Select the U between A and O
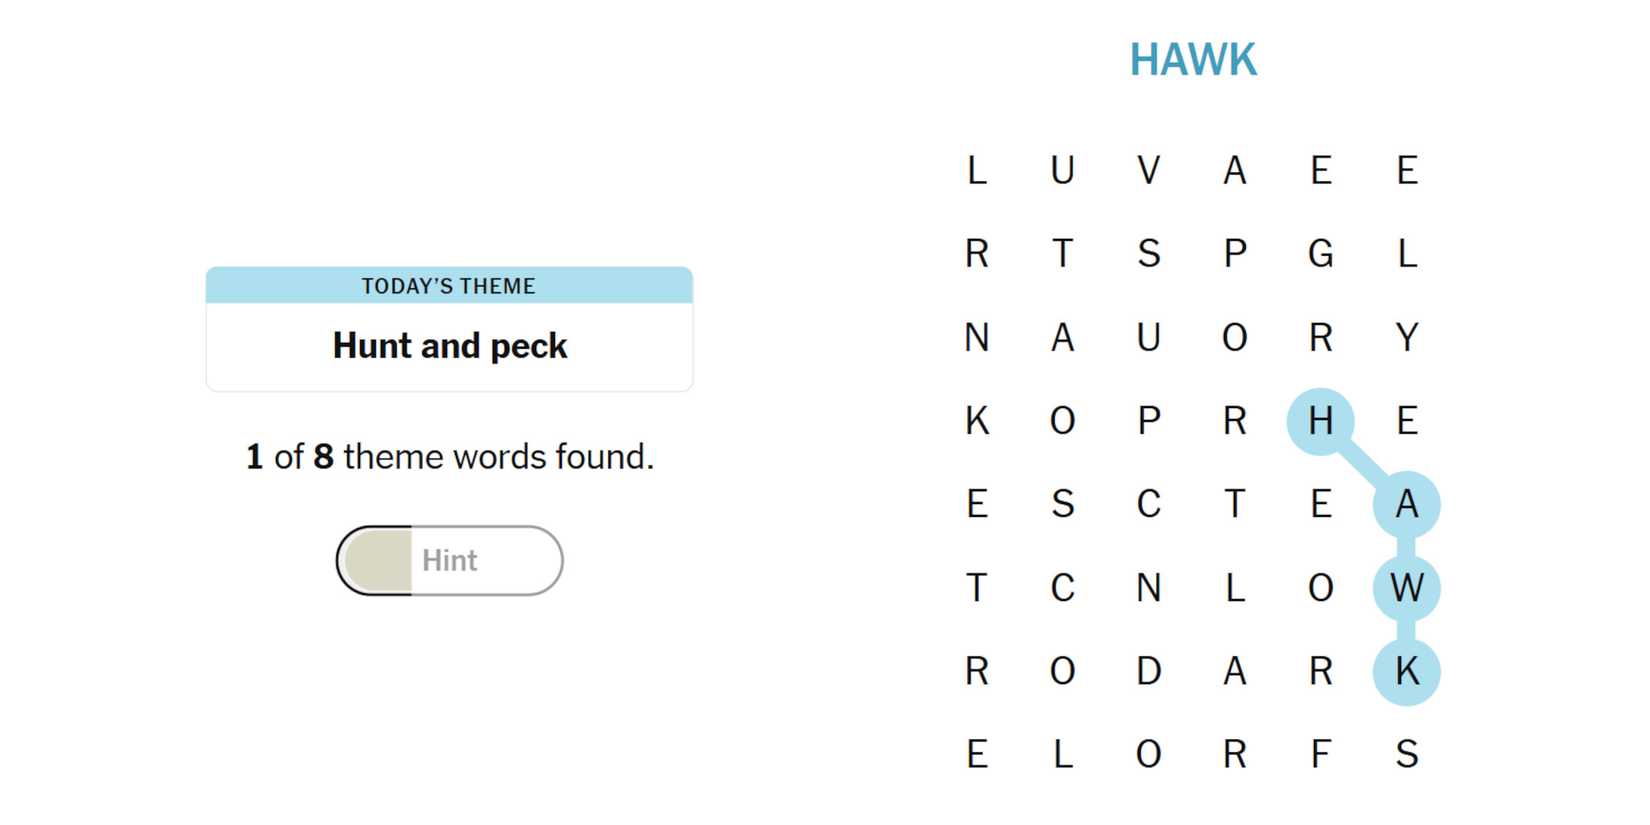Screen dimensions: 1650x825 tap(1148, 337)
